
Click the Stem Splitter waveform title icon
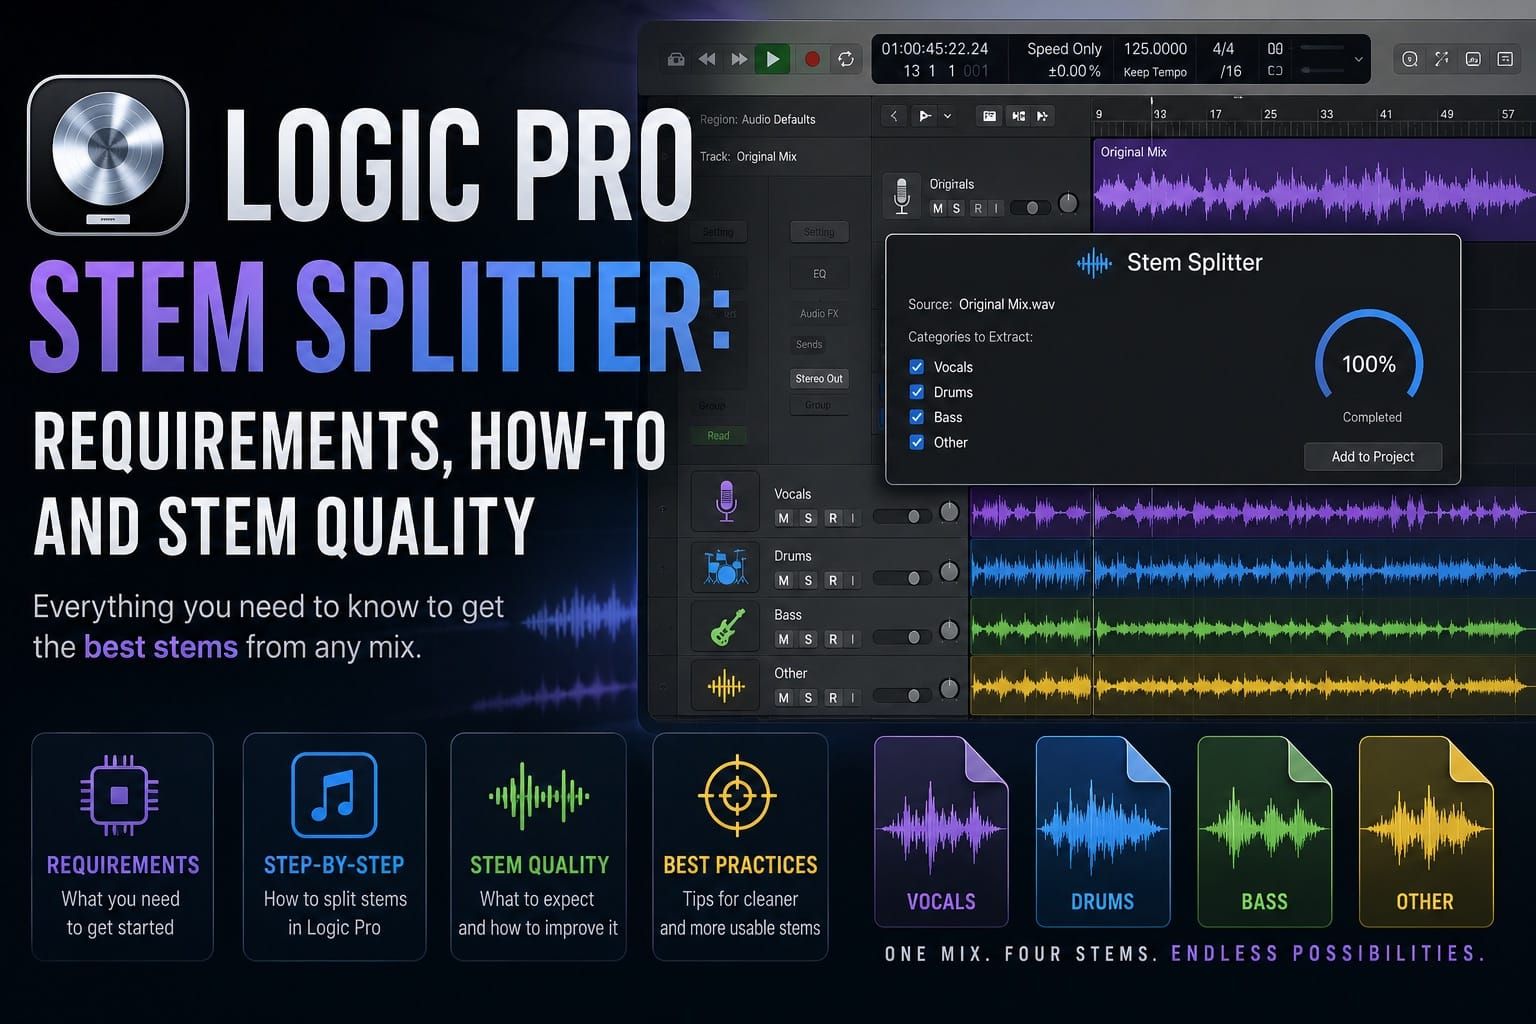(1094, 263)
